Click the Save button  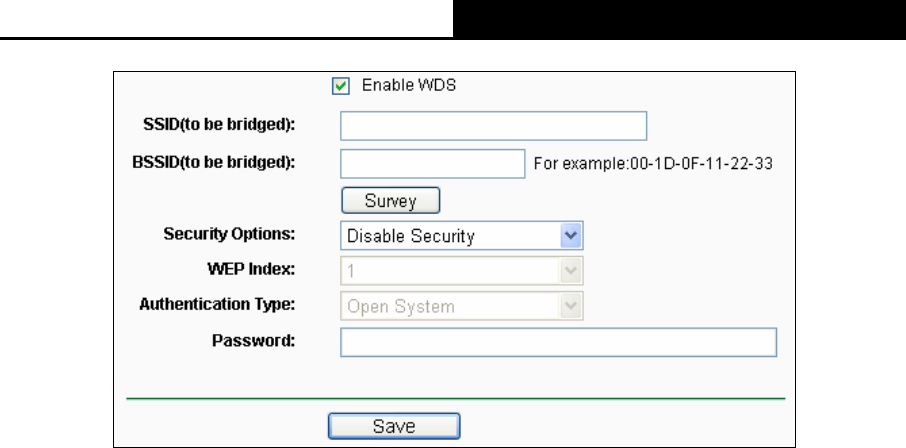point(394,426)
